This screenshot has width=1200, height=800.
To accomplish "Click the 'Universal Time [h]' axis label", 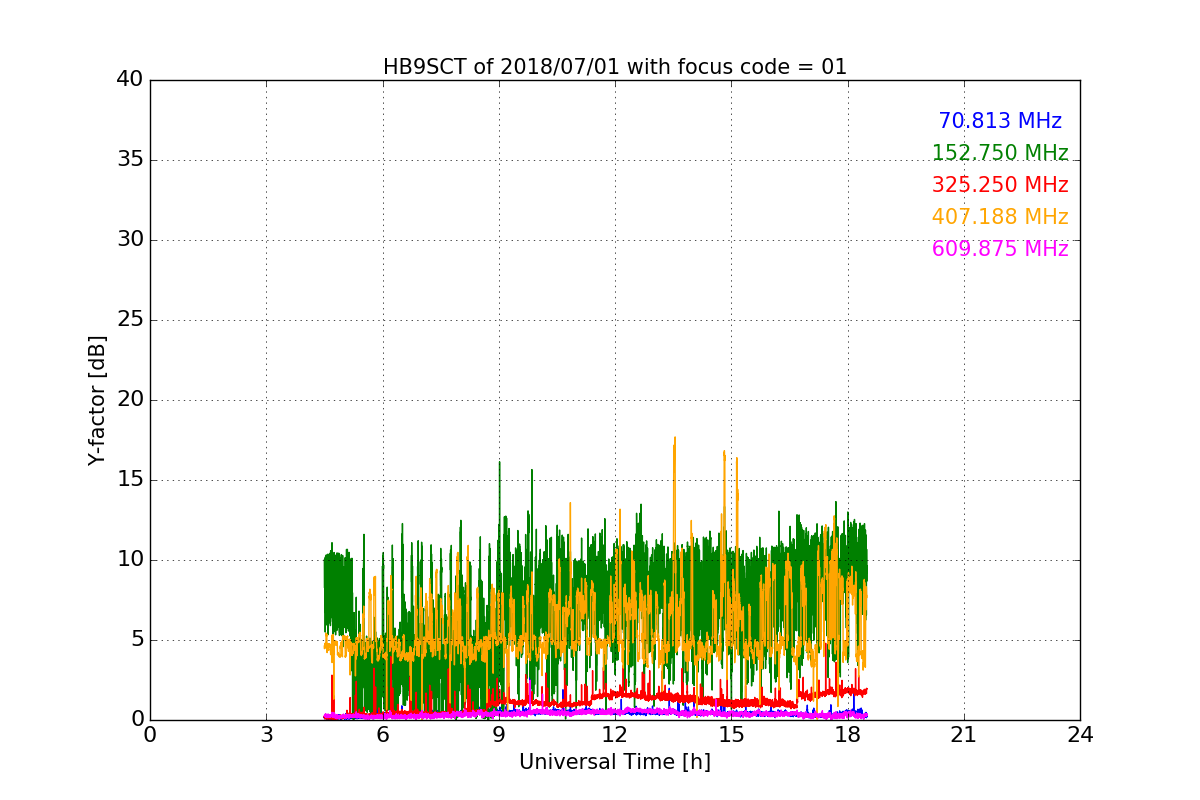I will click(614, 762).
